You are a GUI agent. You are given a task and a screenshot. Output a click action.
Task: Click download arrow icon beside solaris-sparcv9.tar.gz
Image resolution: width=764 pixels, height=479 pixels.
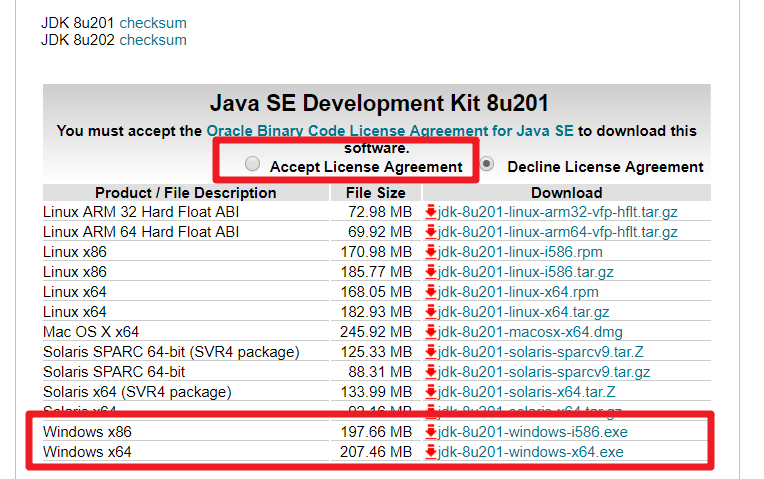431,372
